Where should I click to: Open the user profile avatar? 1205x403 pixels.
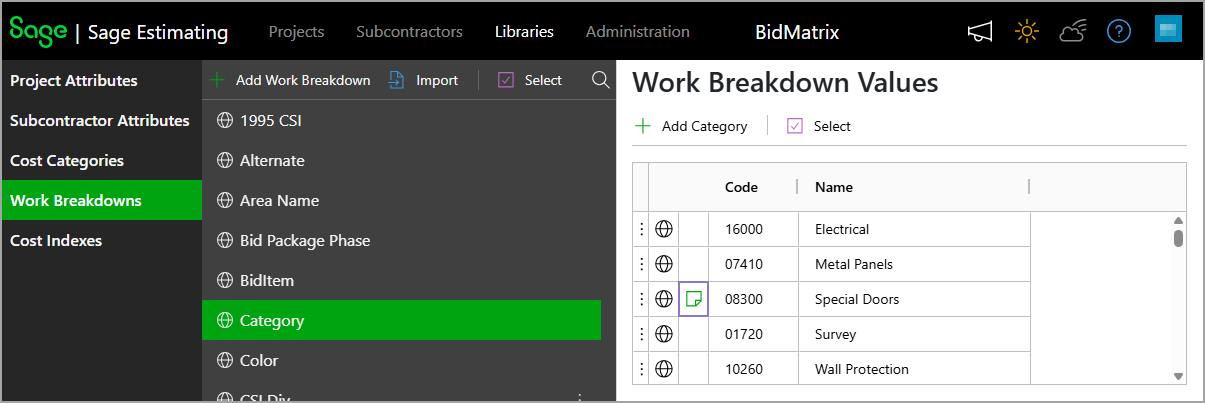click(1168, 30)
